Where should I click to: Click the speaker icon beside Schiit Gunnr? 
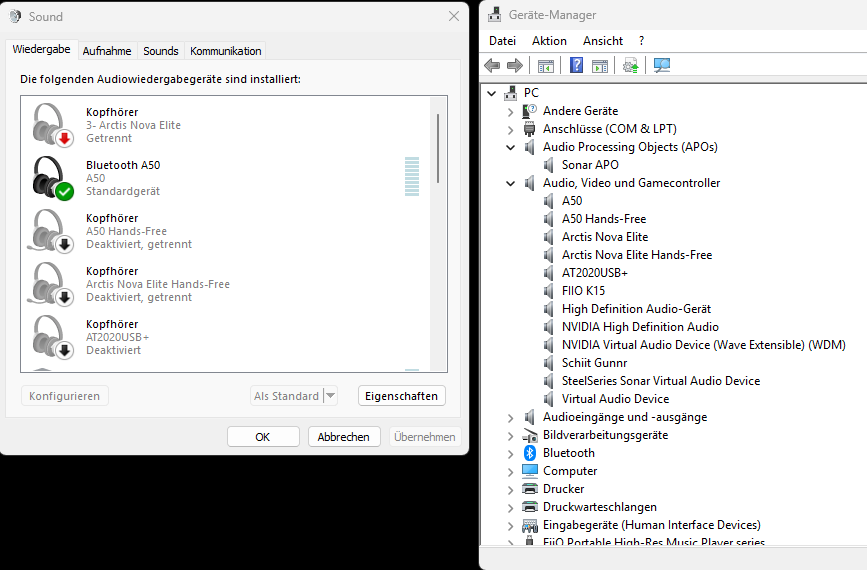tap(549, 363)
